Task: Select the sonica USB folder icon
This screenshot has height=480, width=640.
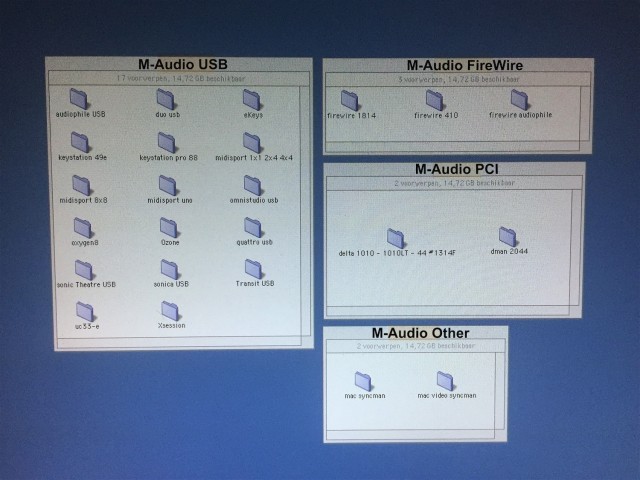Action: [x=170, y=269]
